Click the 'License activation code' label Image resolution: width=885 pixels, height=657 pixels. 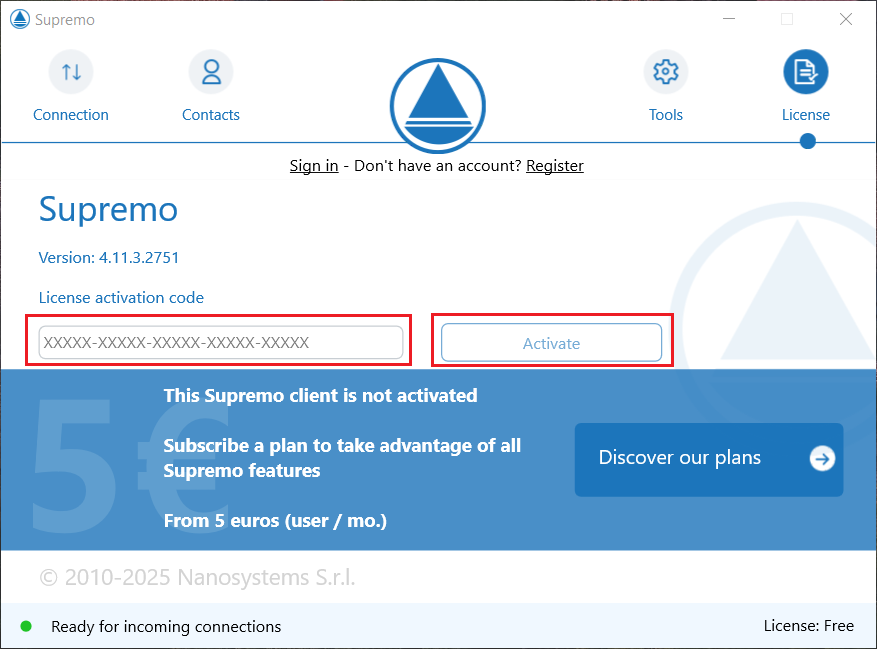coord(121,298)
